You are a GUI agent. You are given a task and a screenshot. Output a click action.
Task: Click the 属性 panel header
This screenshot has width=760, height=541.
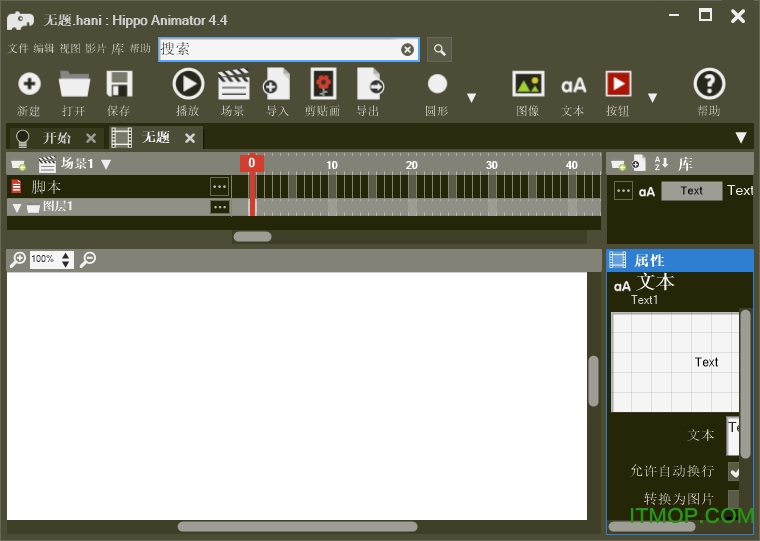tap(680, 260)
